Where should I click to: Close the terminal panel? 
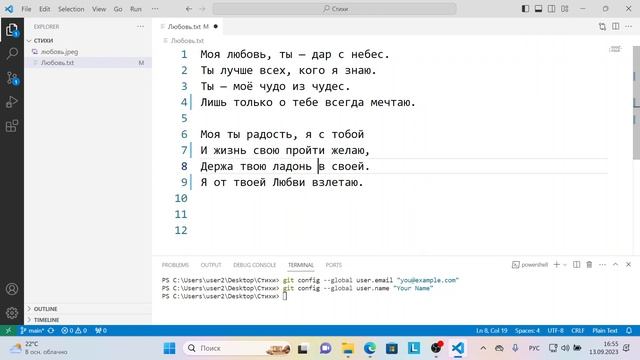[x=629, y=264]
